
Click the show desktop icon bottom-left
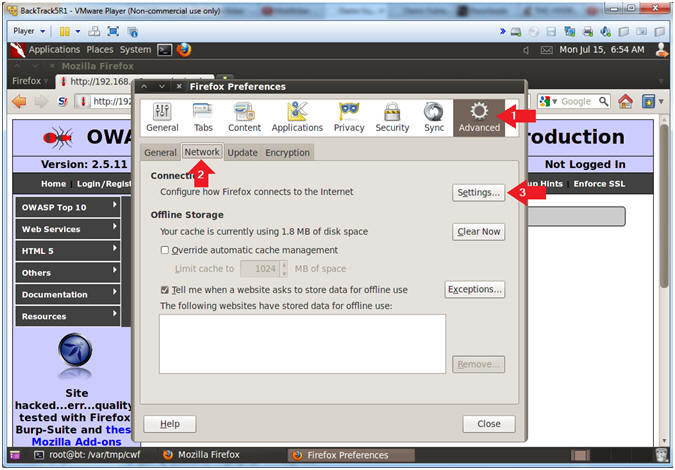point(15,455)
